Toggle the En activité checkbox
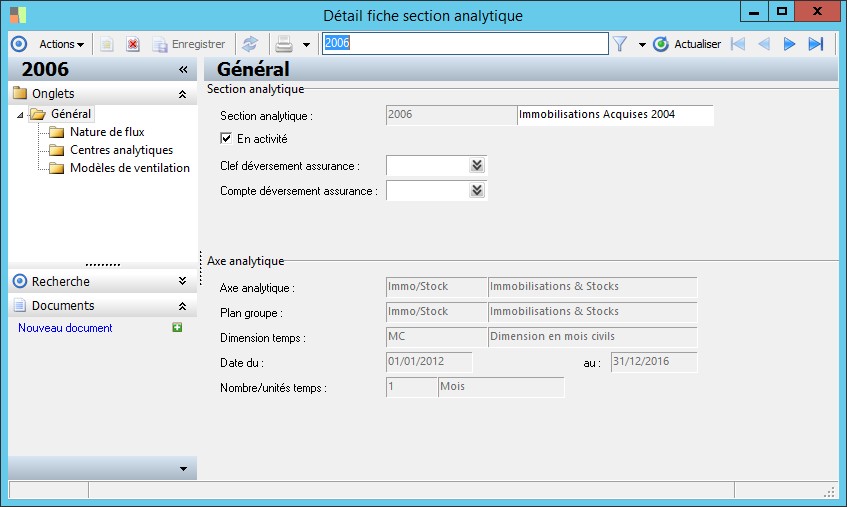The image size is (847, 507). [226, 139]
